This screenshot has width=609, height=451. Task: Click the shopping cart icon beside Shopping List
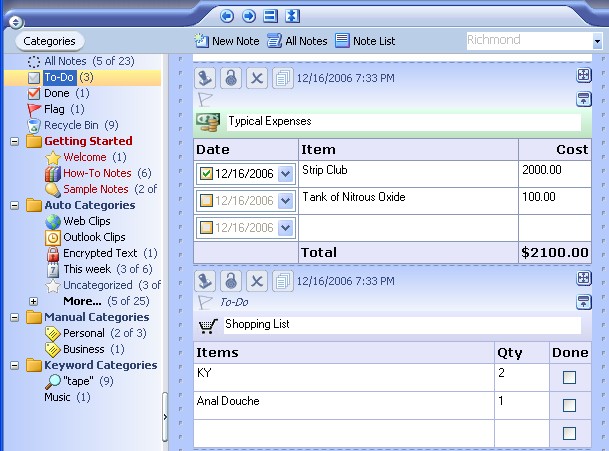208,325
